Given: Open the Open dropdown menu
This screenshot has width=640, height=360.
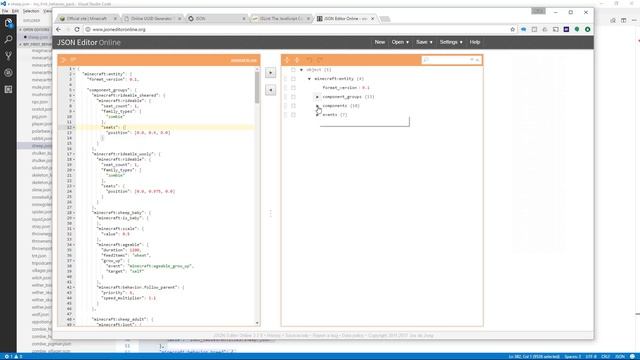Looking at the screenshot, I should (400, 42).
